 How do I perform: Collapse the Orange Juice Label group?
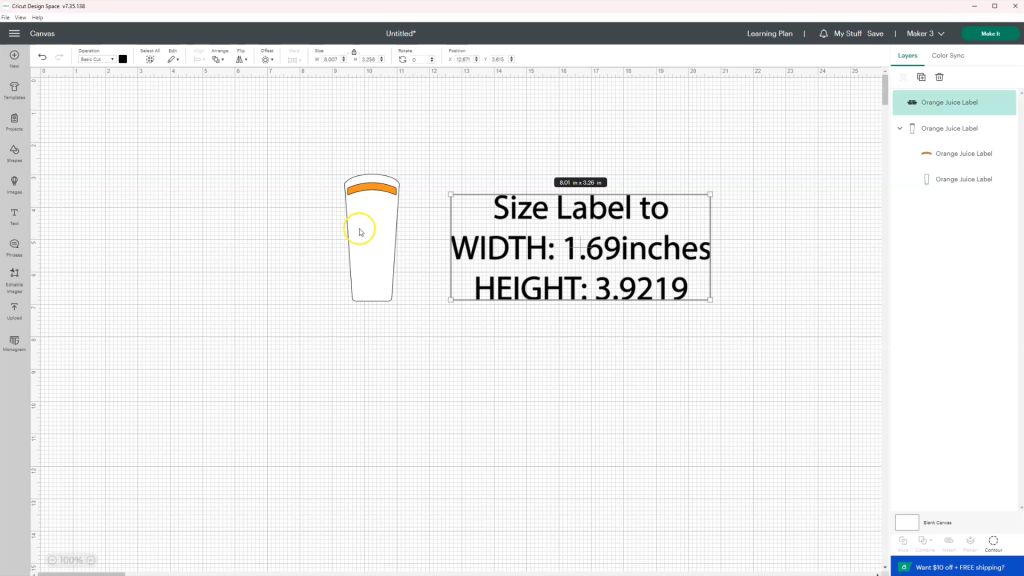[900, 129]
